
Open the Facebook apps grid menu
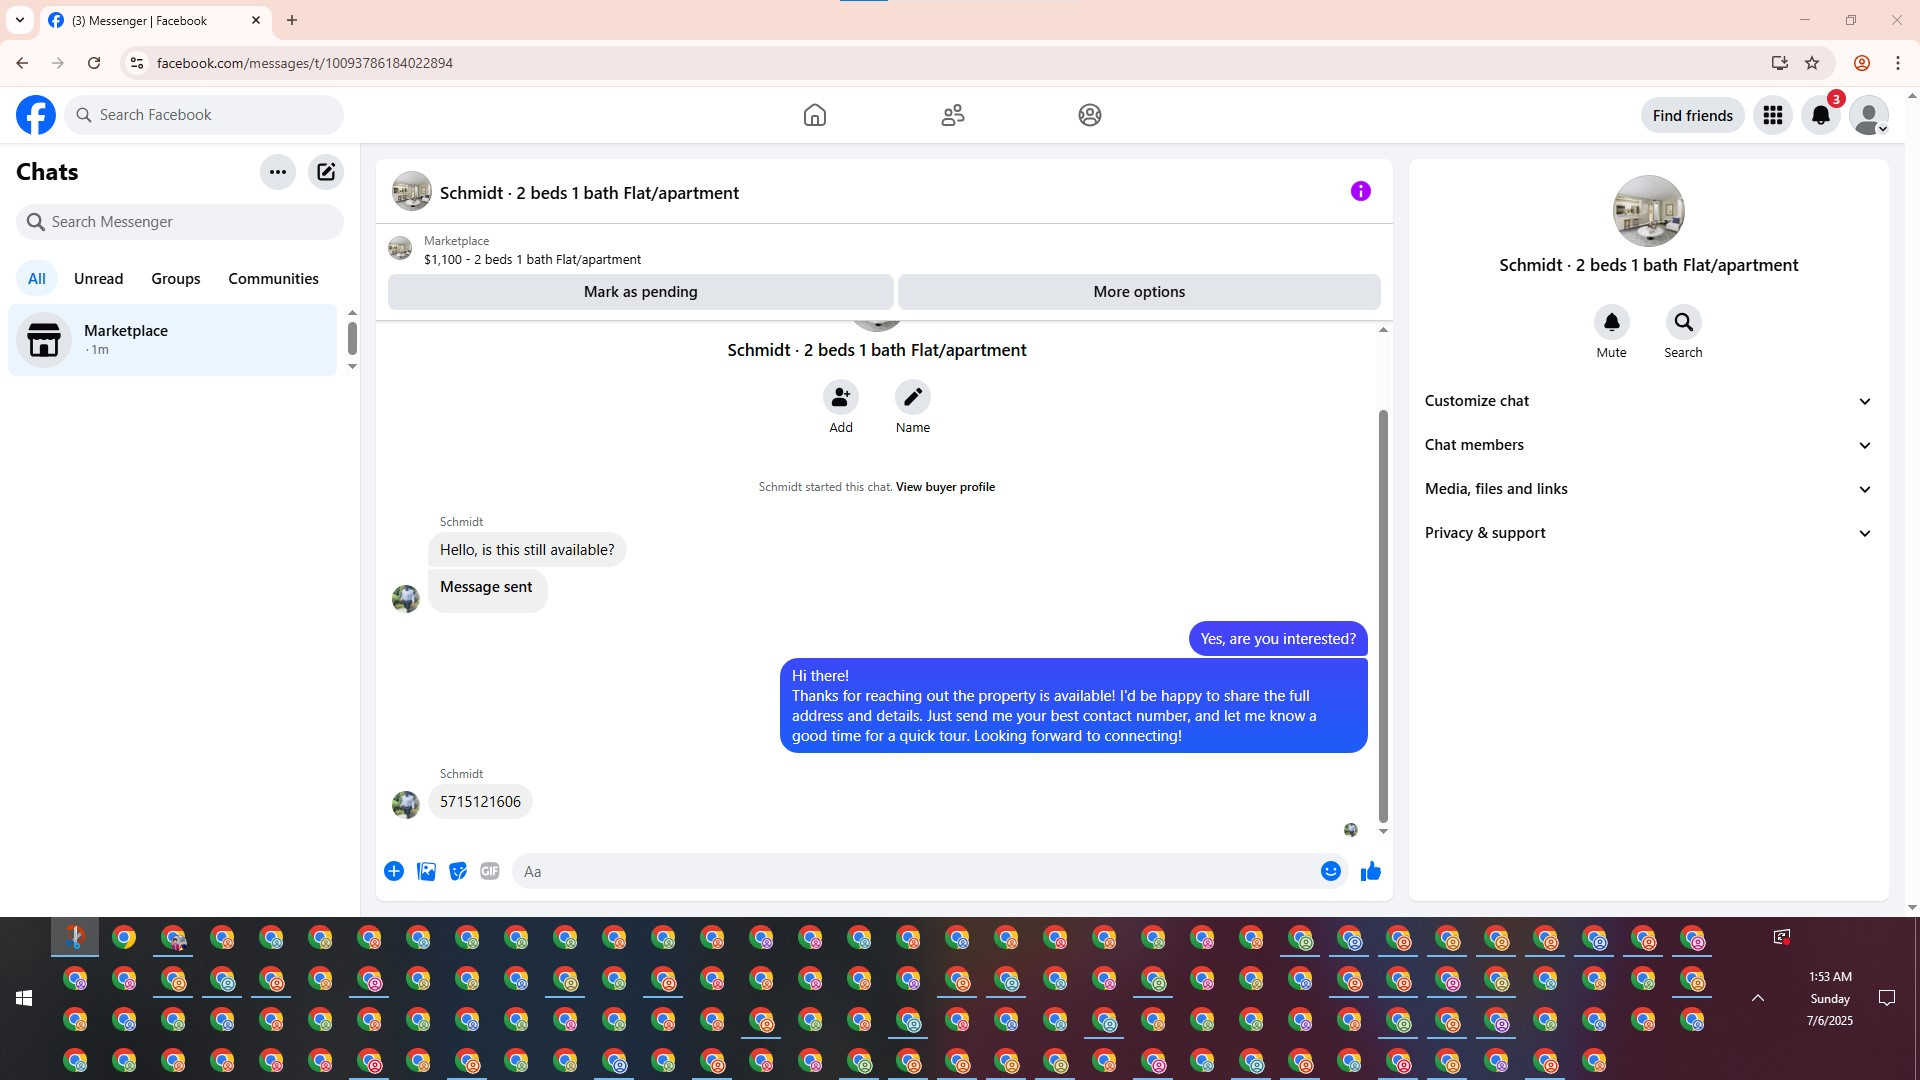coord(1772,115)
